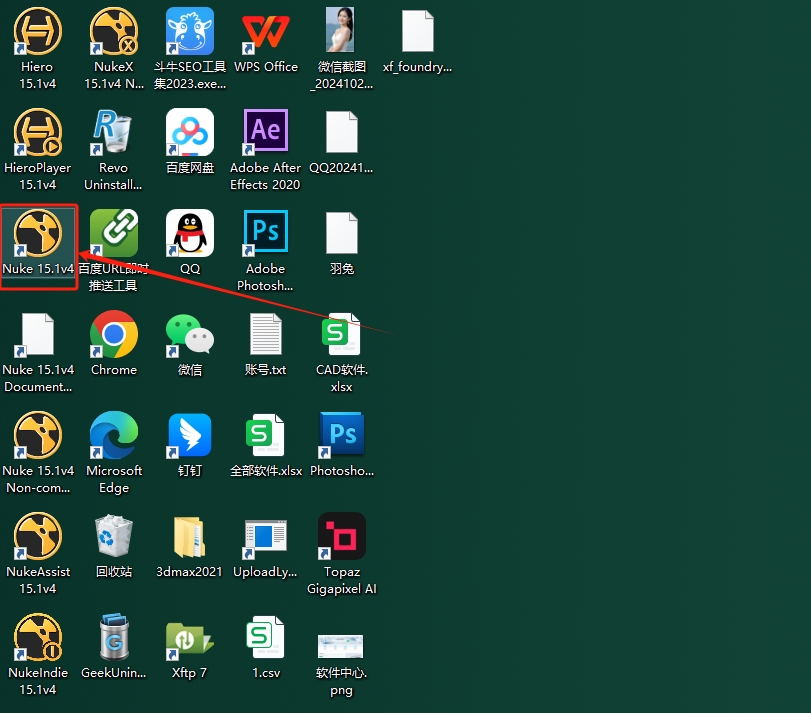Click the 回收站 recycle bin icon
Image resolution: width=811 pixels, height=713 pixels.
pos(114,537)
